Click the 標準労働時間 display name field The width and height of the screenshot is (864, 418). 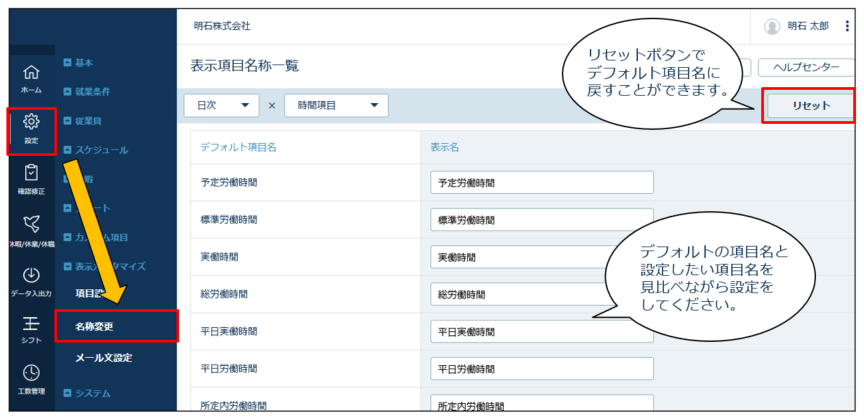click(x=542, y=220)
